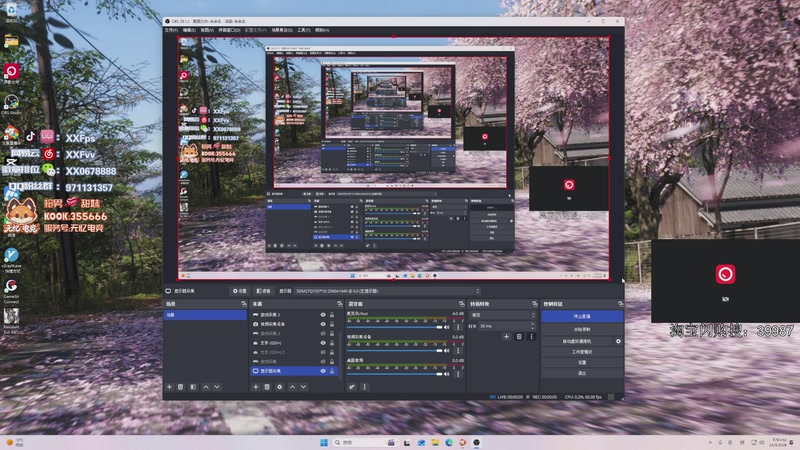
Task: Open the 滤镜 button in the source toolbar
Action: 263,291
